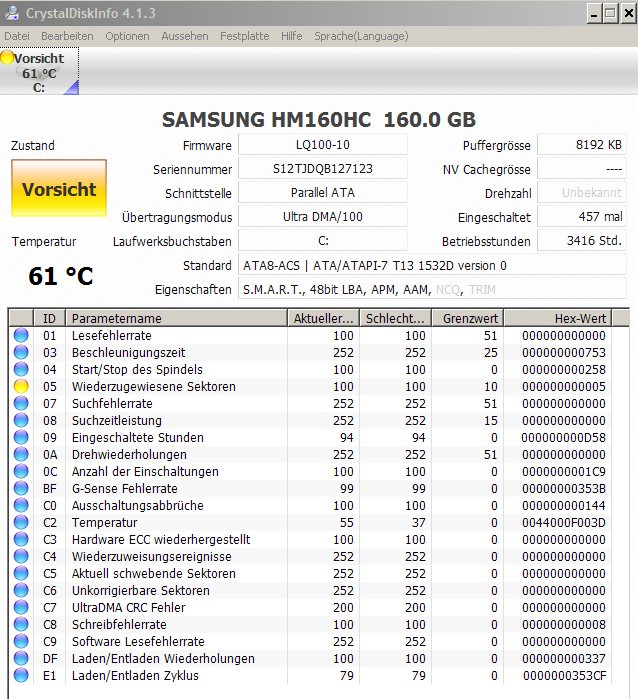The height and width of the screenshot is (699, 638).
Task: Click the yellow status icon on the drive tab
Action: (x=7, y=58)
